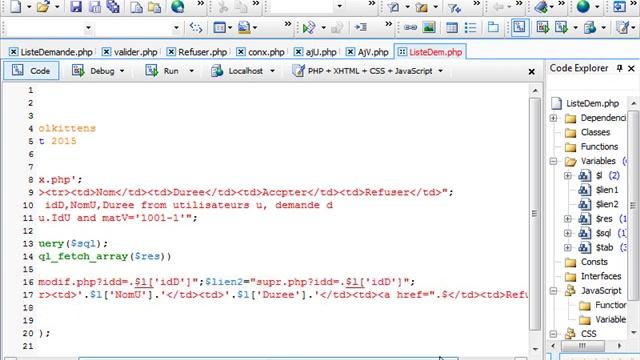
Task: Click the indent arrow icon
Action: 360,27
